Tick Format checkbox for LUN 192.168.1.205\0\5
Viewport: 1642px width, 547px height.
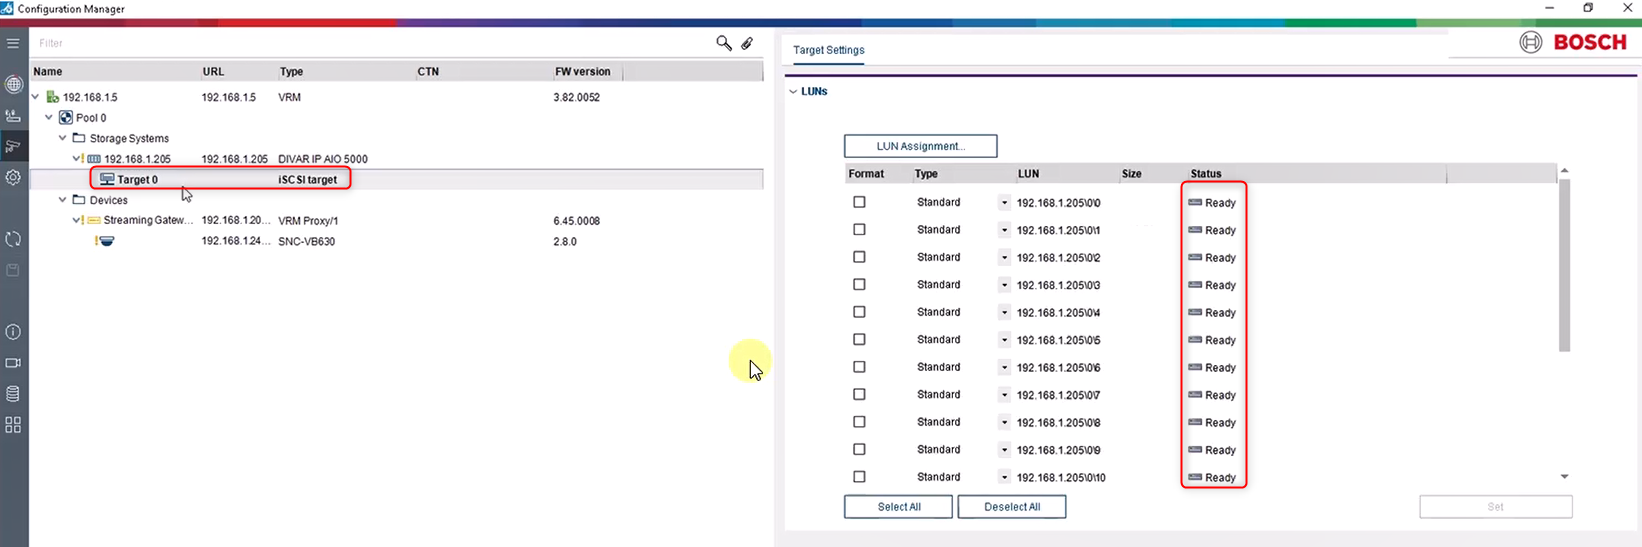859,340
